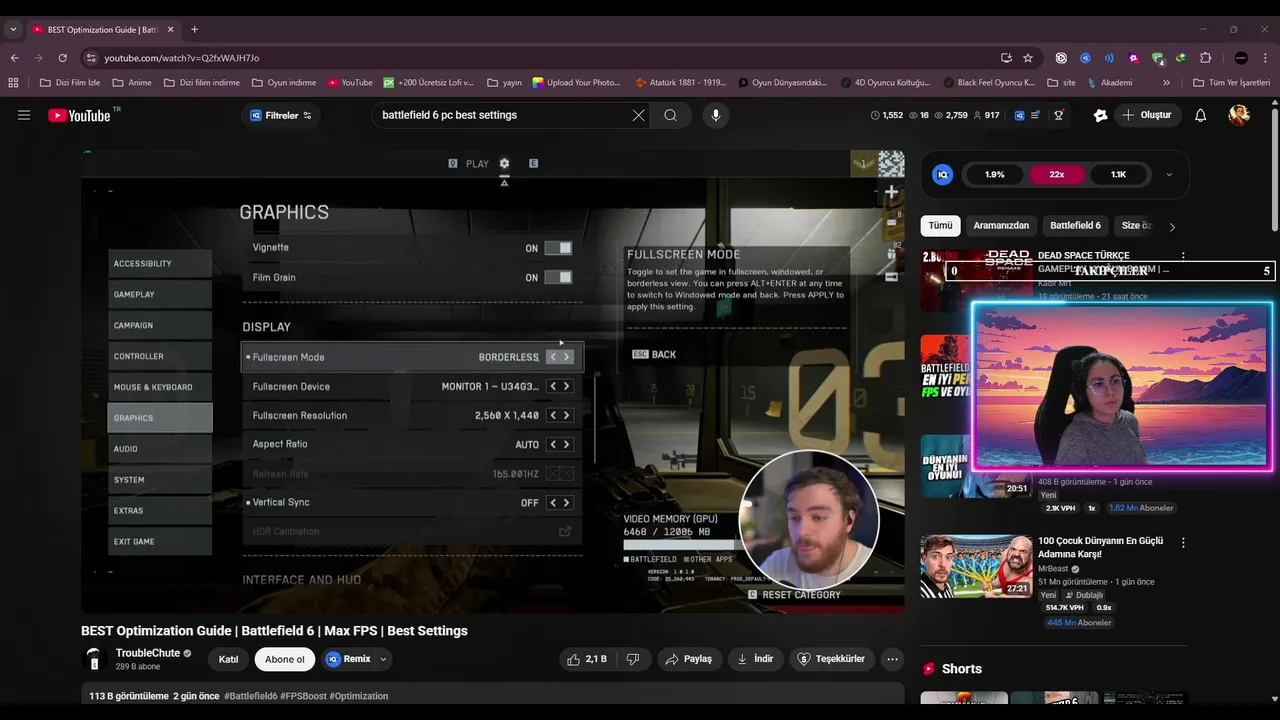Open the Dizi Film İzle bookmark folder
Screen dimensions: 1280x720
point(70,83)
